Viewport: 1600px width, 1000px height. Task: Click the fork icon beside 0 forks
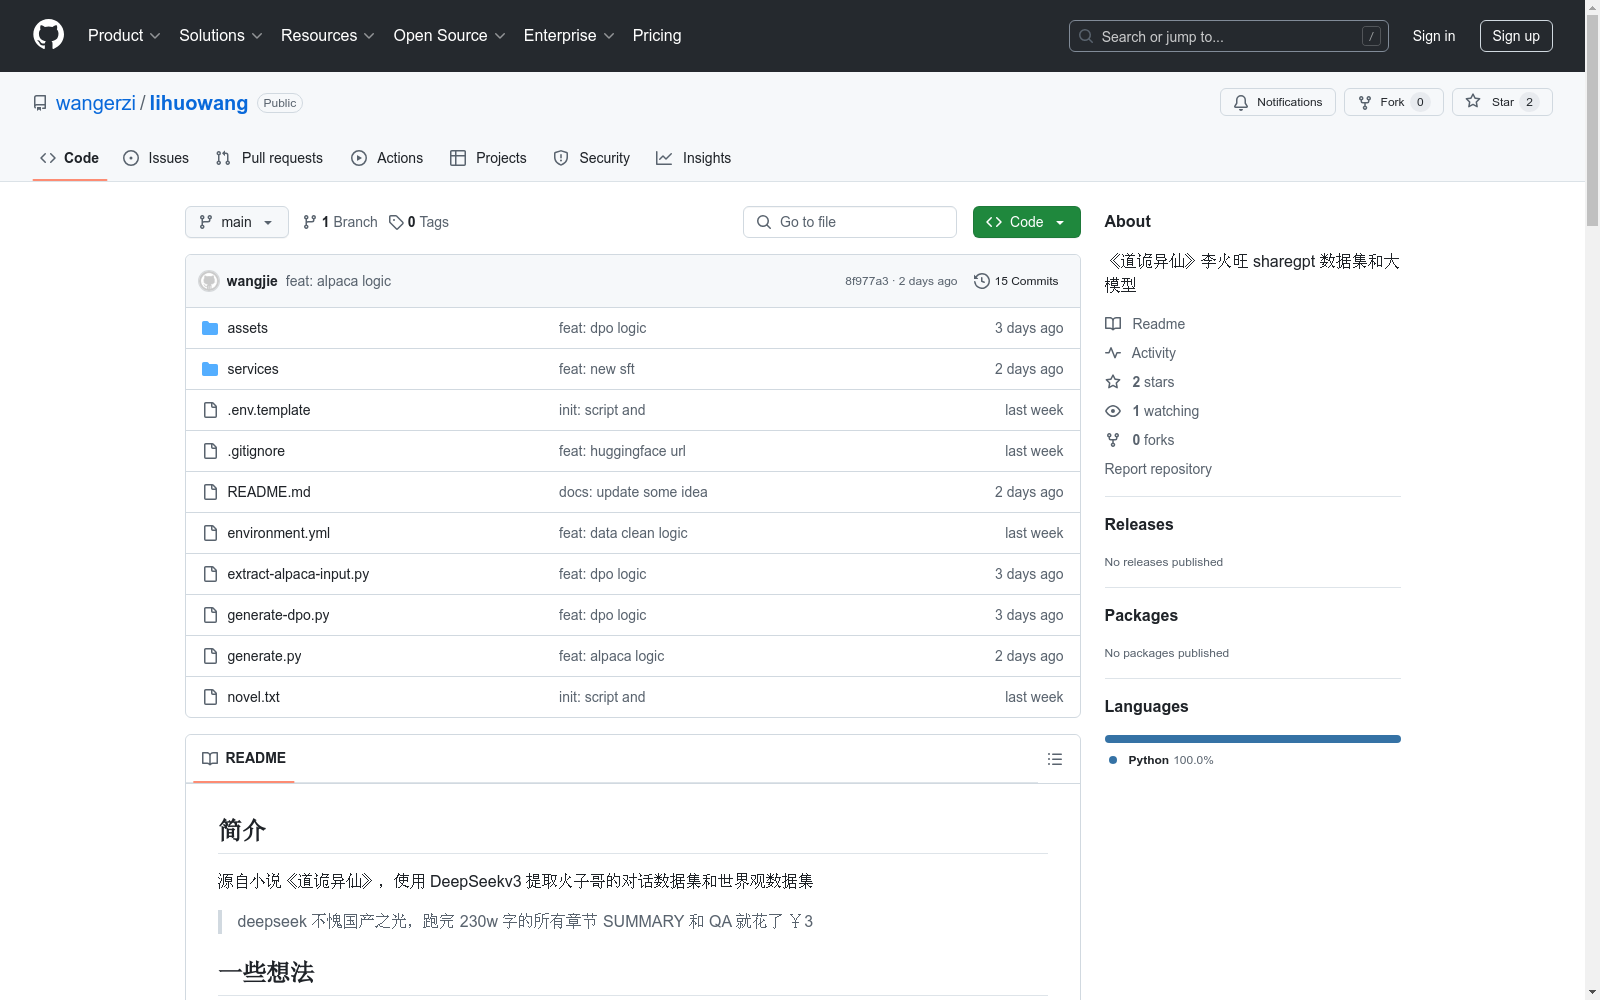(1113, 440)
